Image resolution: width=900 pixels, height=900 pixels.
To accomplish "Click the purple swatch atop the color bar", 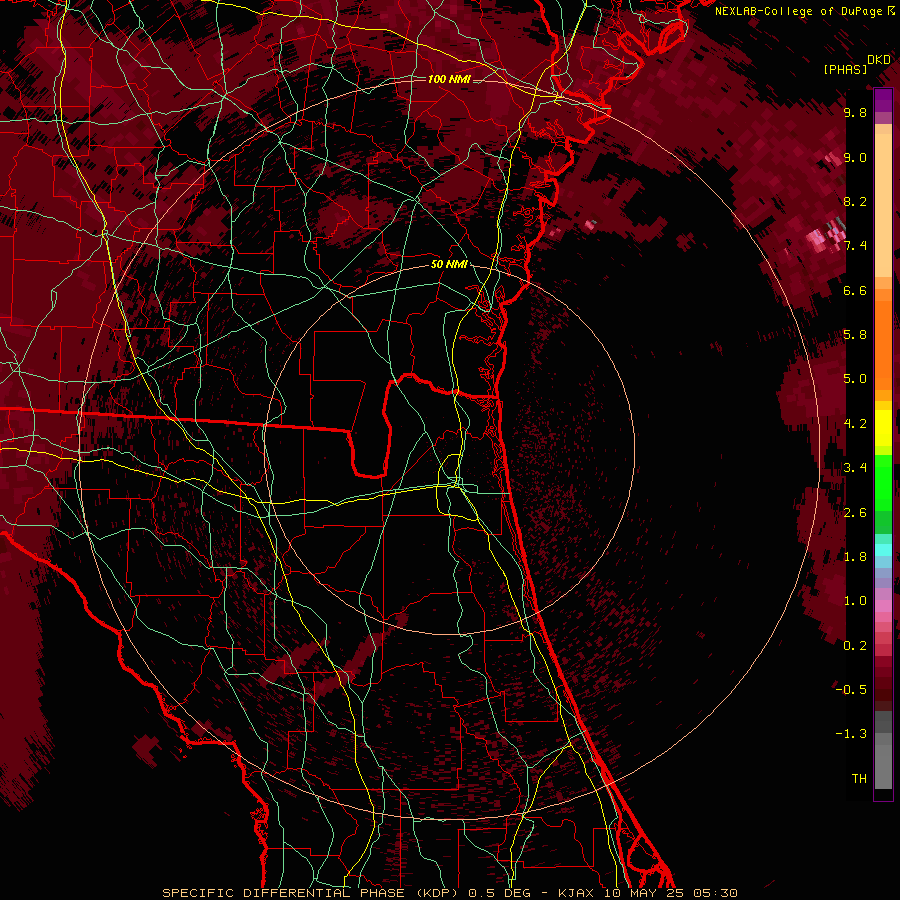I will click(x=883, y=100).
